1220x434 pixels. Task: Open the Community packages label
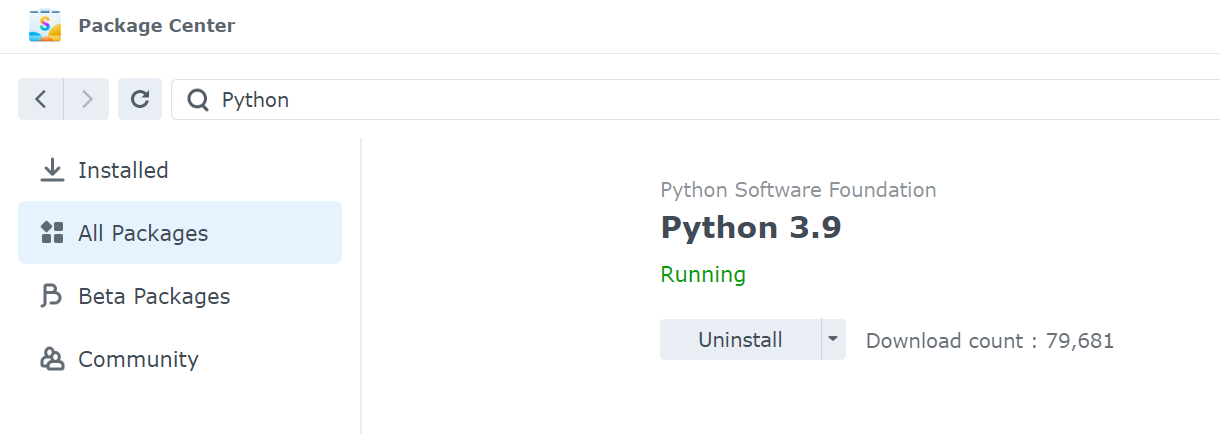pyautogui.click(x=138, y=359)
